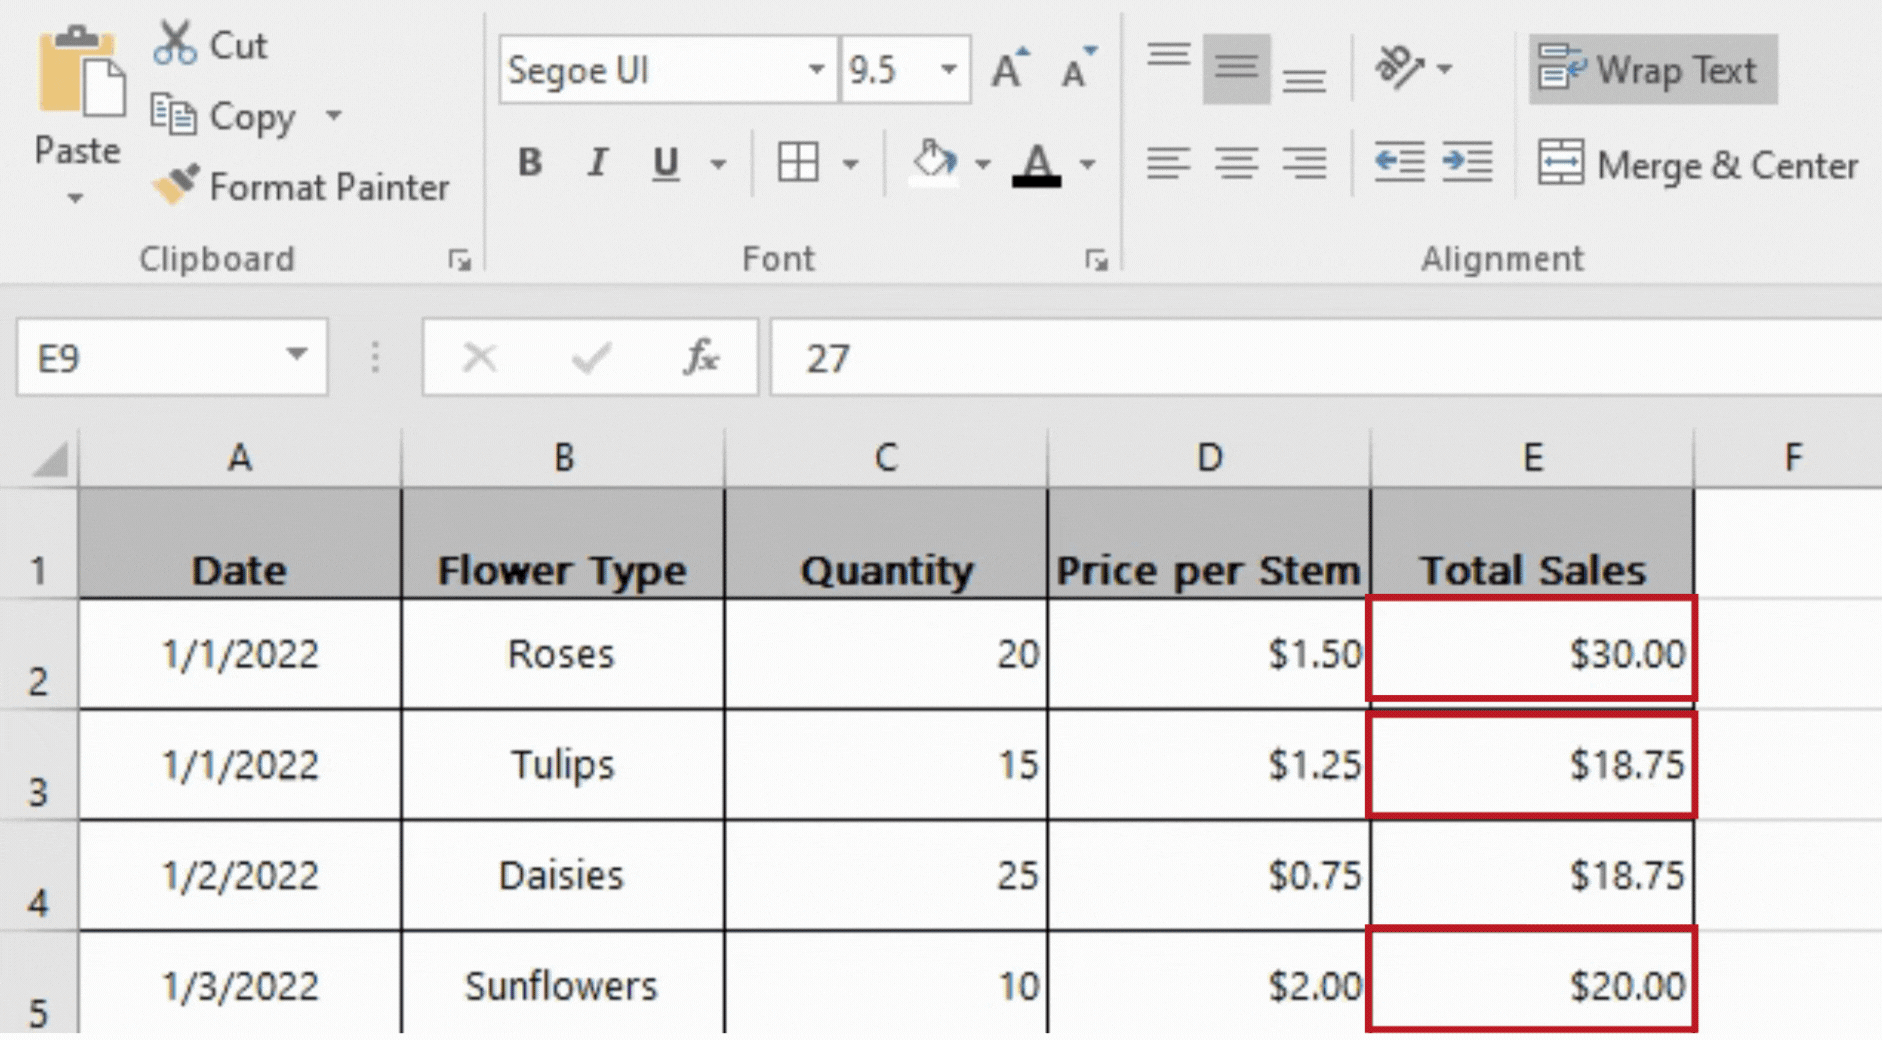Select column D header

click(1209, 458)
